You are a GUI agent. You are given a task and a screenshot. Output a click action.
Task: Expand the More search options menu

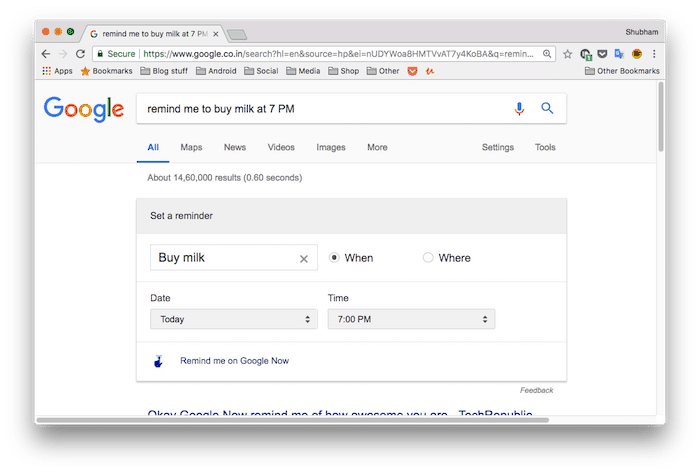[x=377, y=148]
